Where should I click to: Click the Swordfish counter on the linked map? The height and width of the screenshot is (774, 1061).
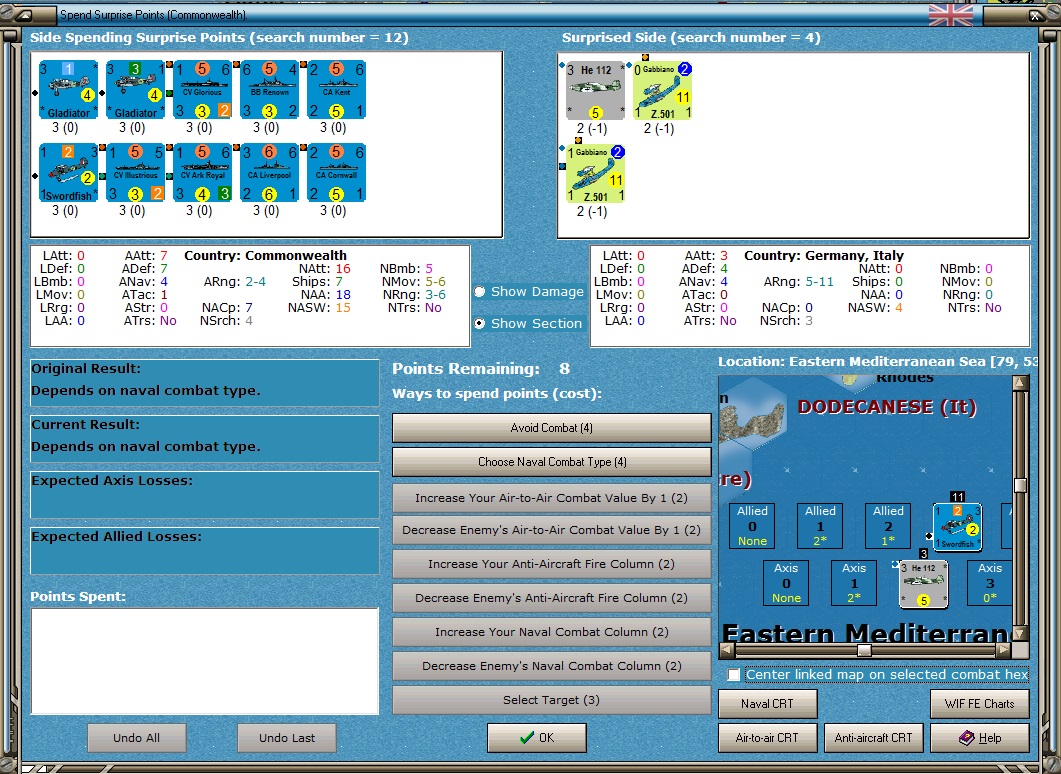(x=957, y=527)
